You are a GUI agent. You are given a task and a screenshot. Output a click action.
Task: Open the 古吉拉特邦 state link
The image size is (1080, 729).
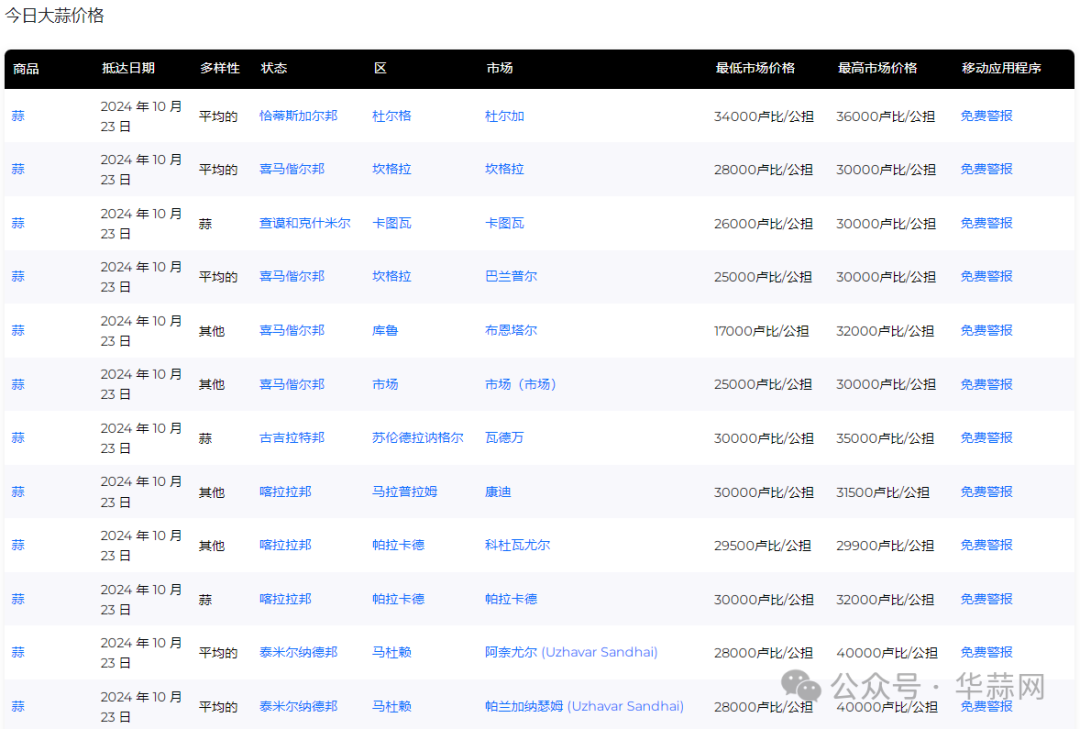(x=291, y=438)
